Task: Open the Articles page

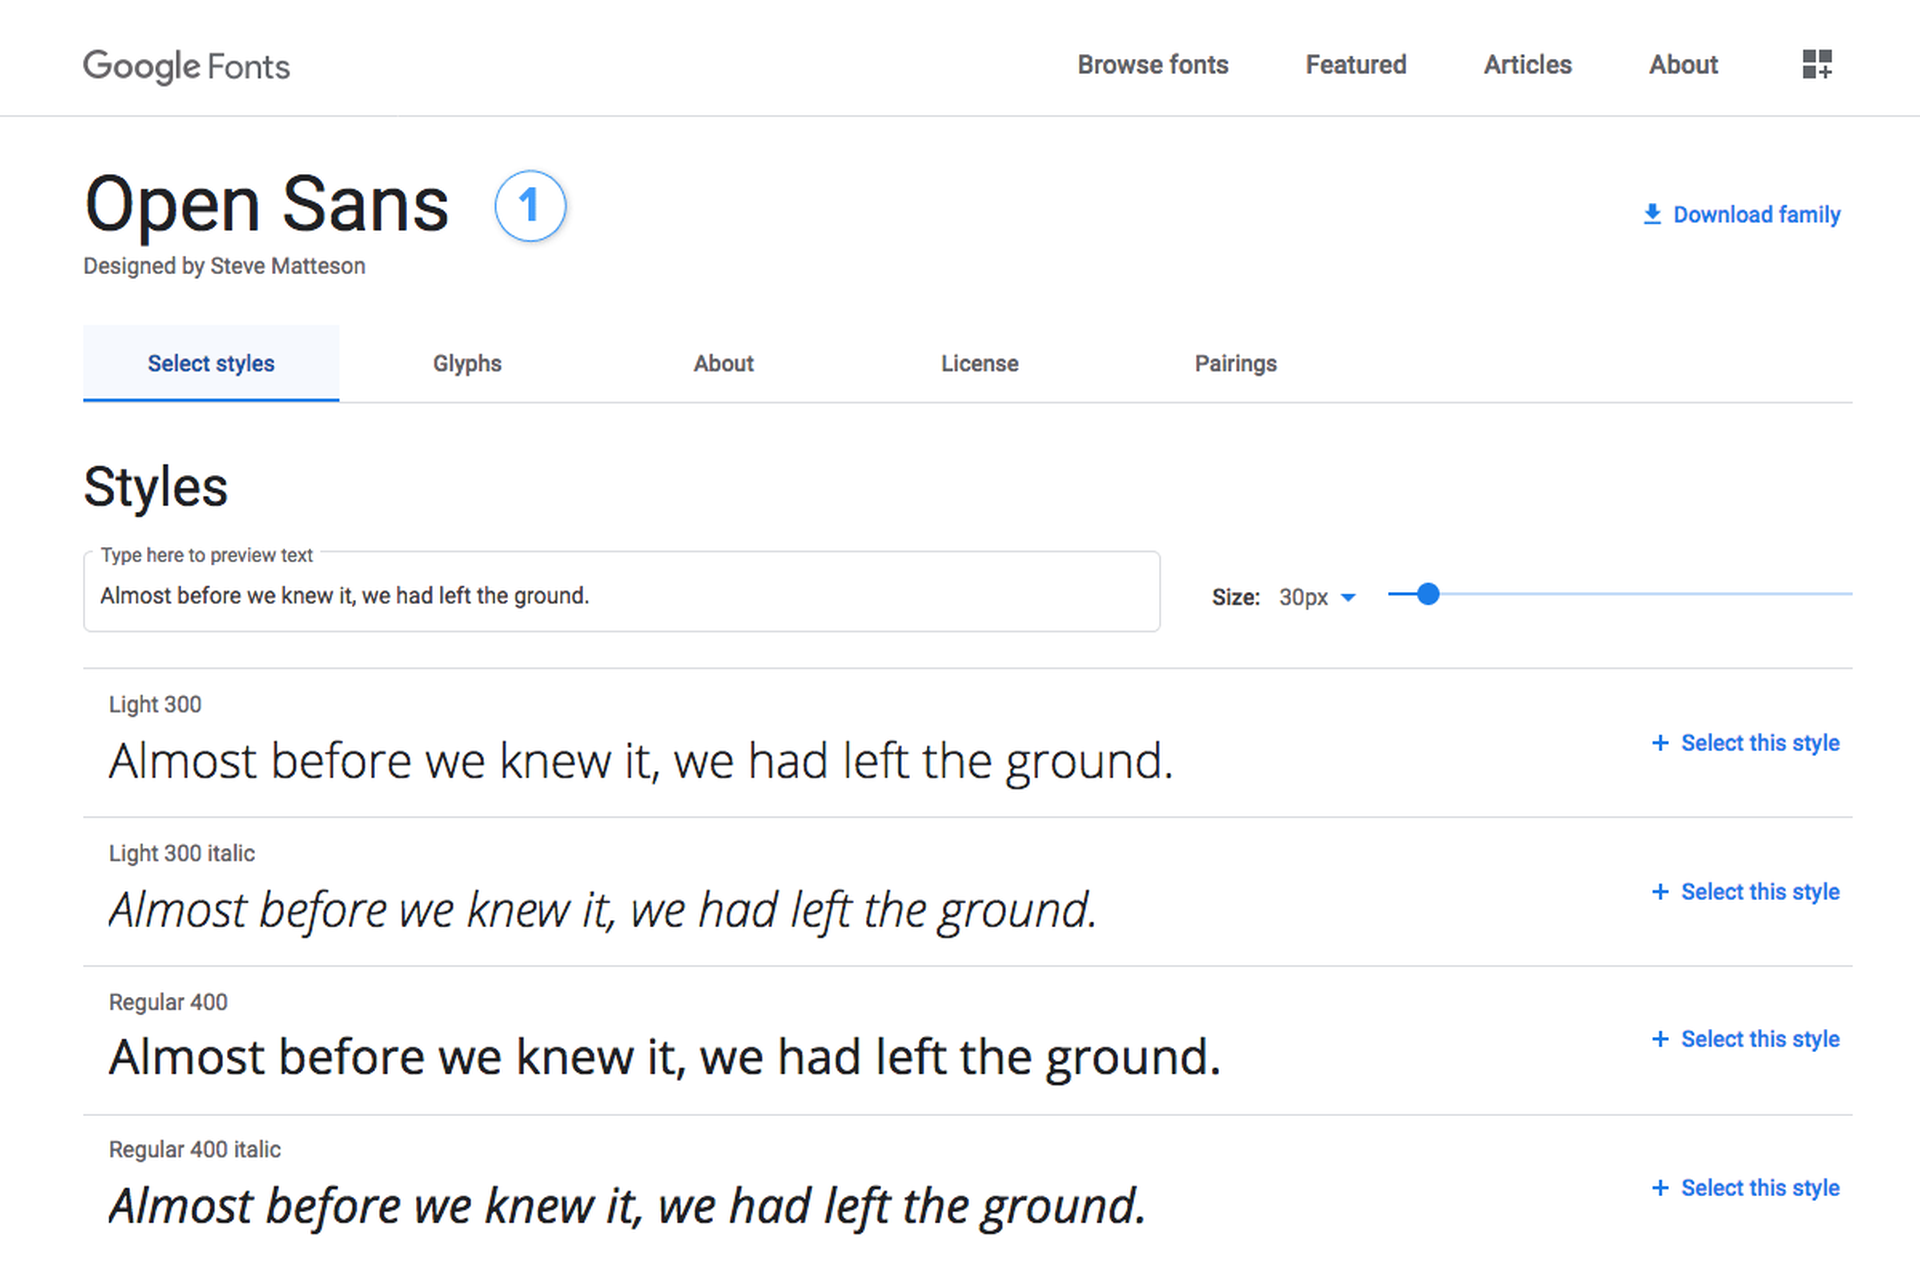Action: [x=1527, y=64]
